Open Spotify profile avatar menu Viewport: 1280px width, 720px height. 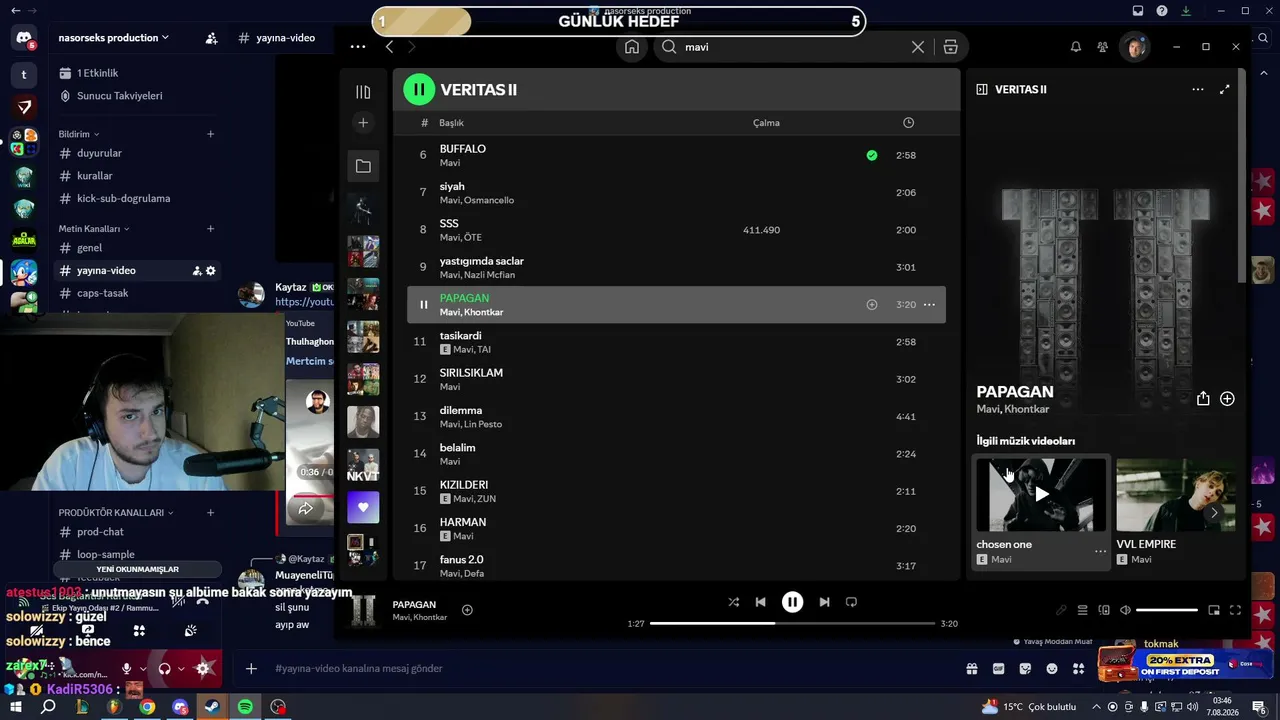coord(1134,47)
